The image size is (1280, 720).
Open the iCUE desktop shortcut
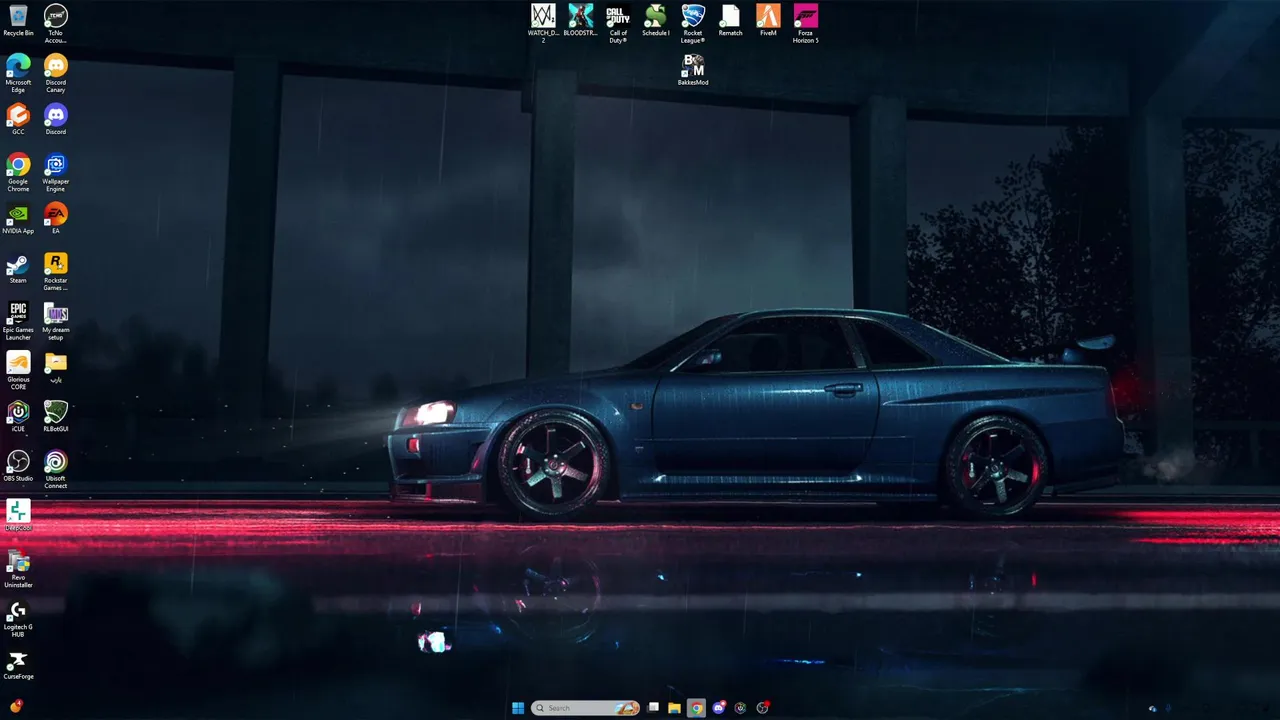(18, 416)
